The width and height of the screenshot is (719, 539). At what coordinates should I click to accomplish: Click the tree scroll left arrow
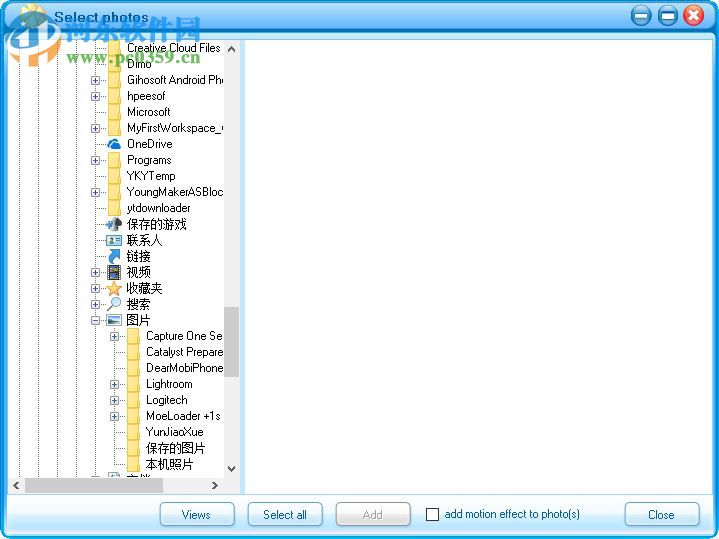(x=16, y=485)
